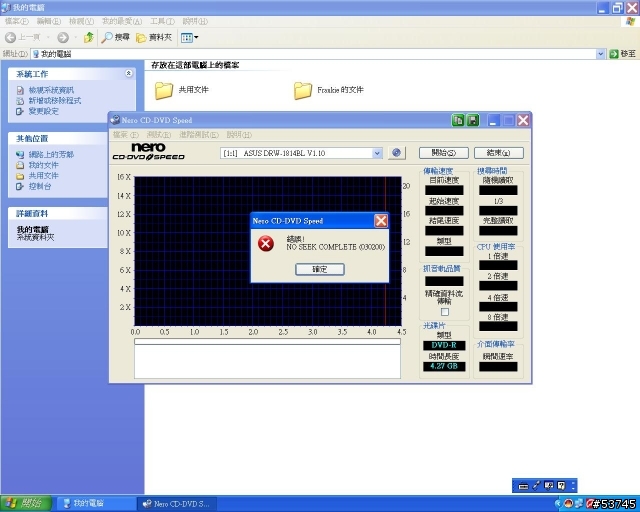Click the 移至 Go button in address bar
This screenshot has width=640, height=512.
[x=622, y=54]
